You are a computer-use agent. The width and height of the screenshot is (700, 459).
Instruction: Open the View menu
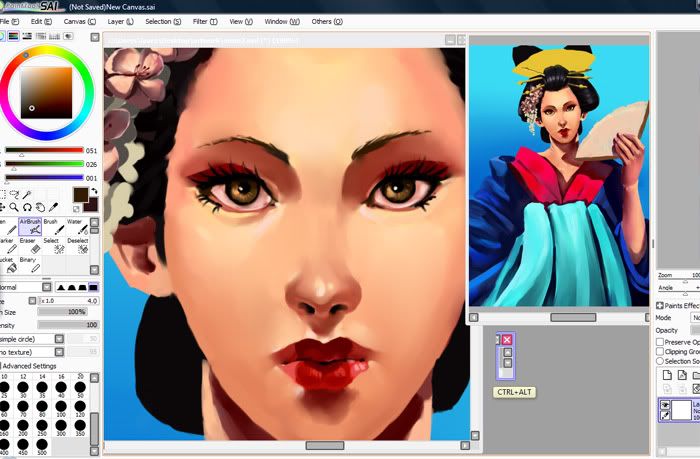(241, 21)
